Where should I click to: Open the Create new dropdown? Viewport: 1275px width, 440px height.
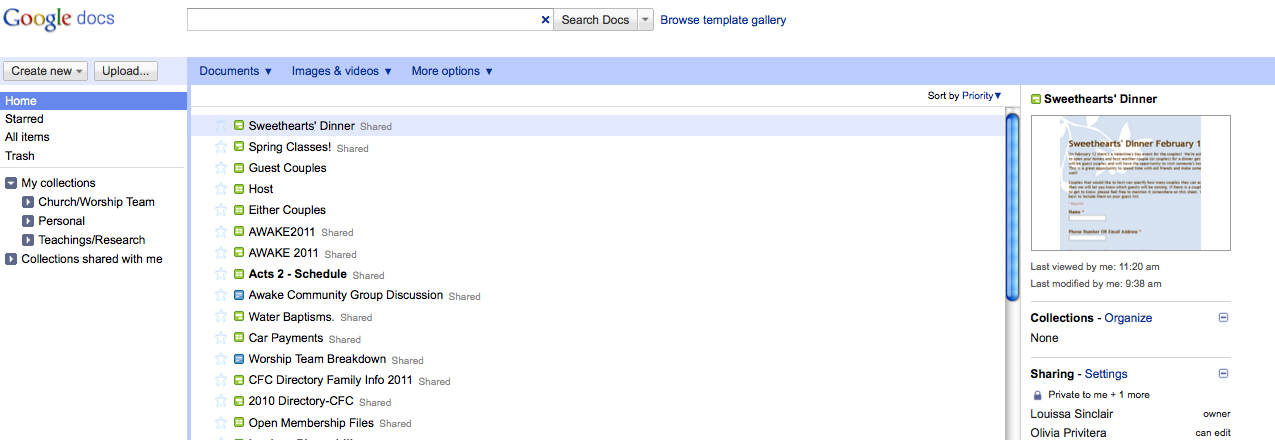(x=46, y=71)
